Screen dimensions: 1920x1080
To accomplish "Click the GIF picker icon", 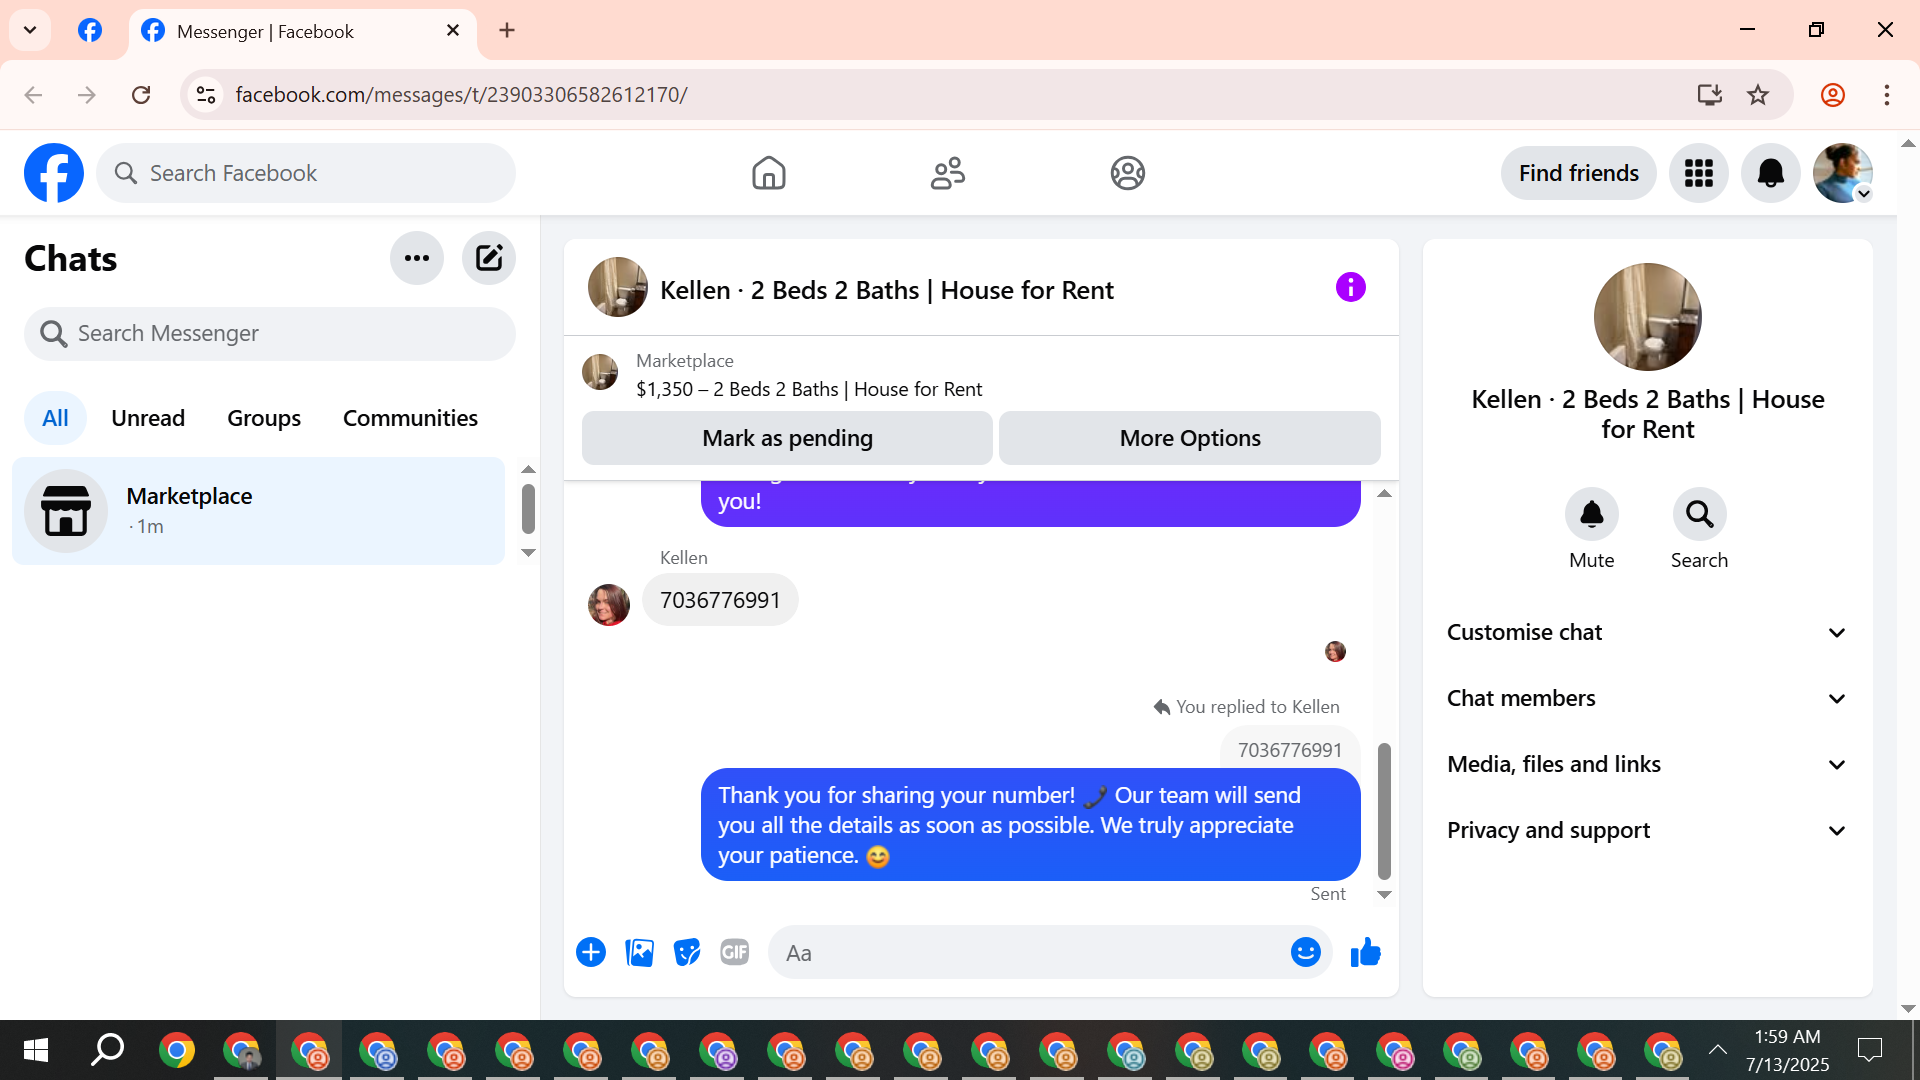I will click(x=735, y=952).
